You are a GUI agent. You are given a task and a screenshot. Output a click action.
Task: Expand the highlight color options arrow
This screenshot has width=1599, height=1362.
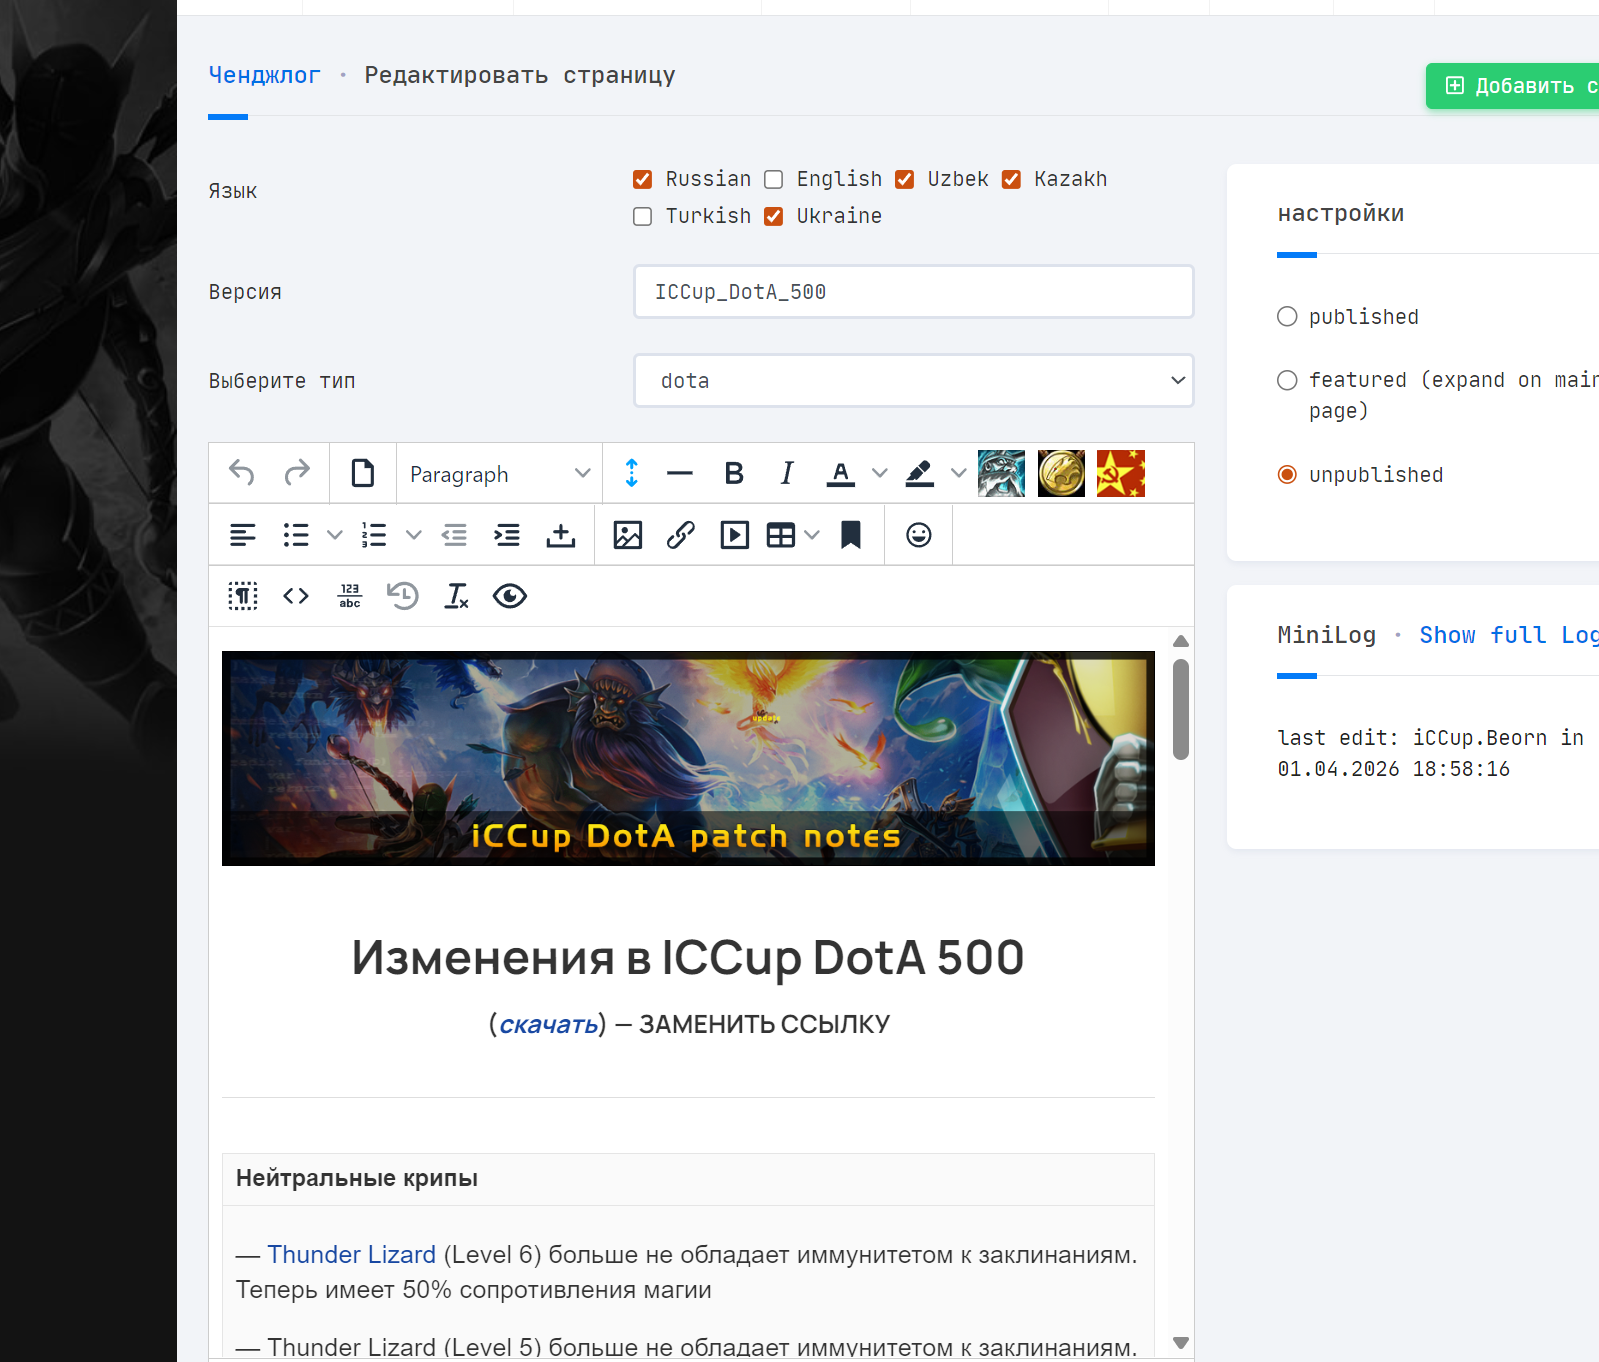[x=959, y=473]
